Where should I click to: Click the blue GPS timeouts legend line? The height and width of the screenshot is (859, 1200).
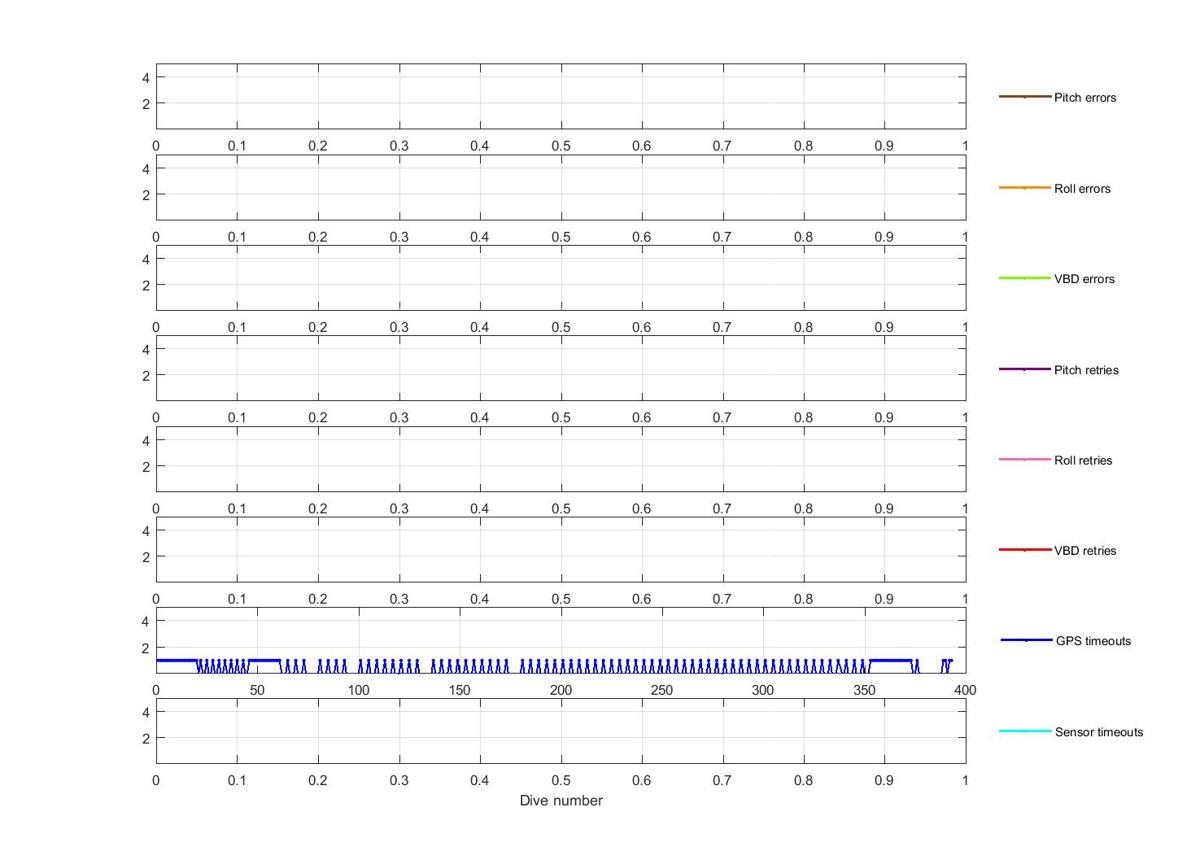tap(1026, 640)
